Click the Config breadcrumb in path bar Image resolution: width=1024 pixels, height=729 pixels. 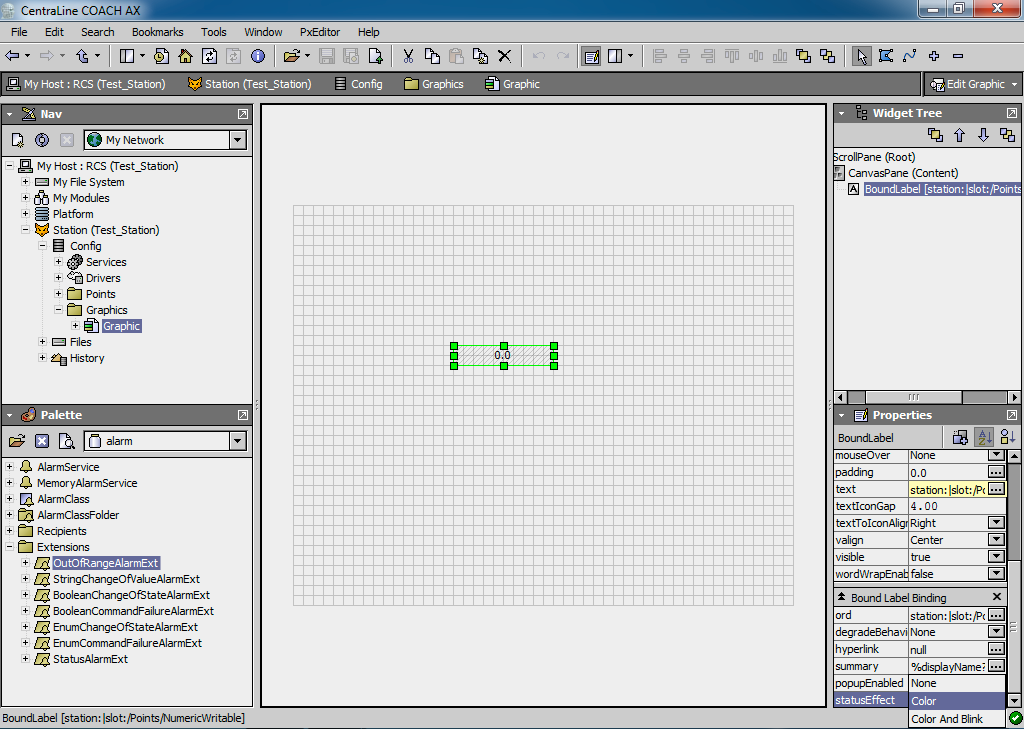pos(359,84)
